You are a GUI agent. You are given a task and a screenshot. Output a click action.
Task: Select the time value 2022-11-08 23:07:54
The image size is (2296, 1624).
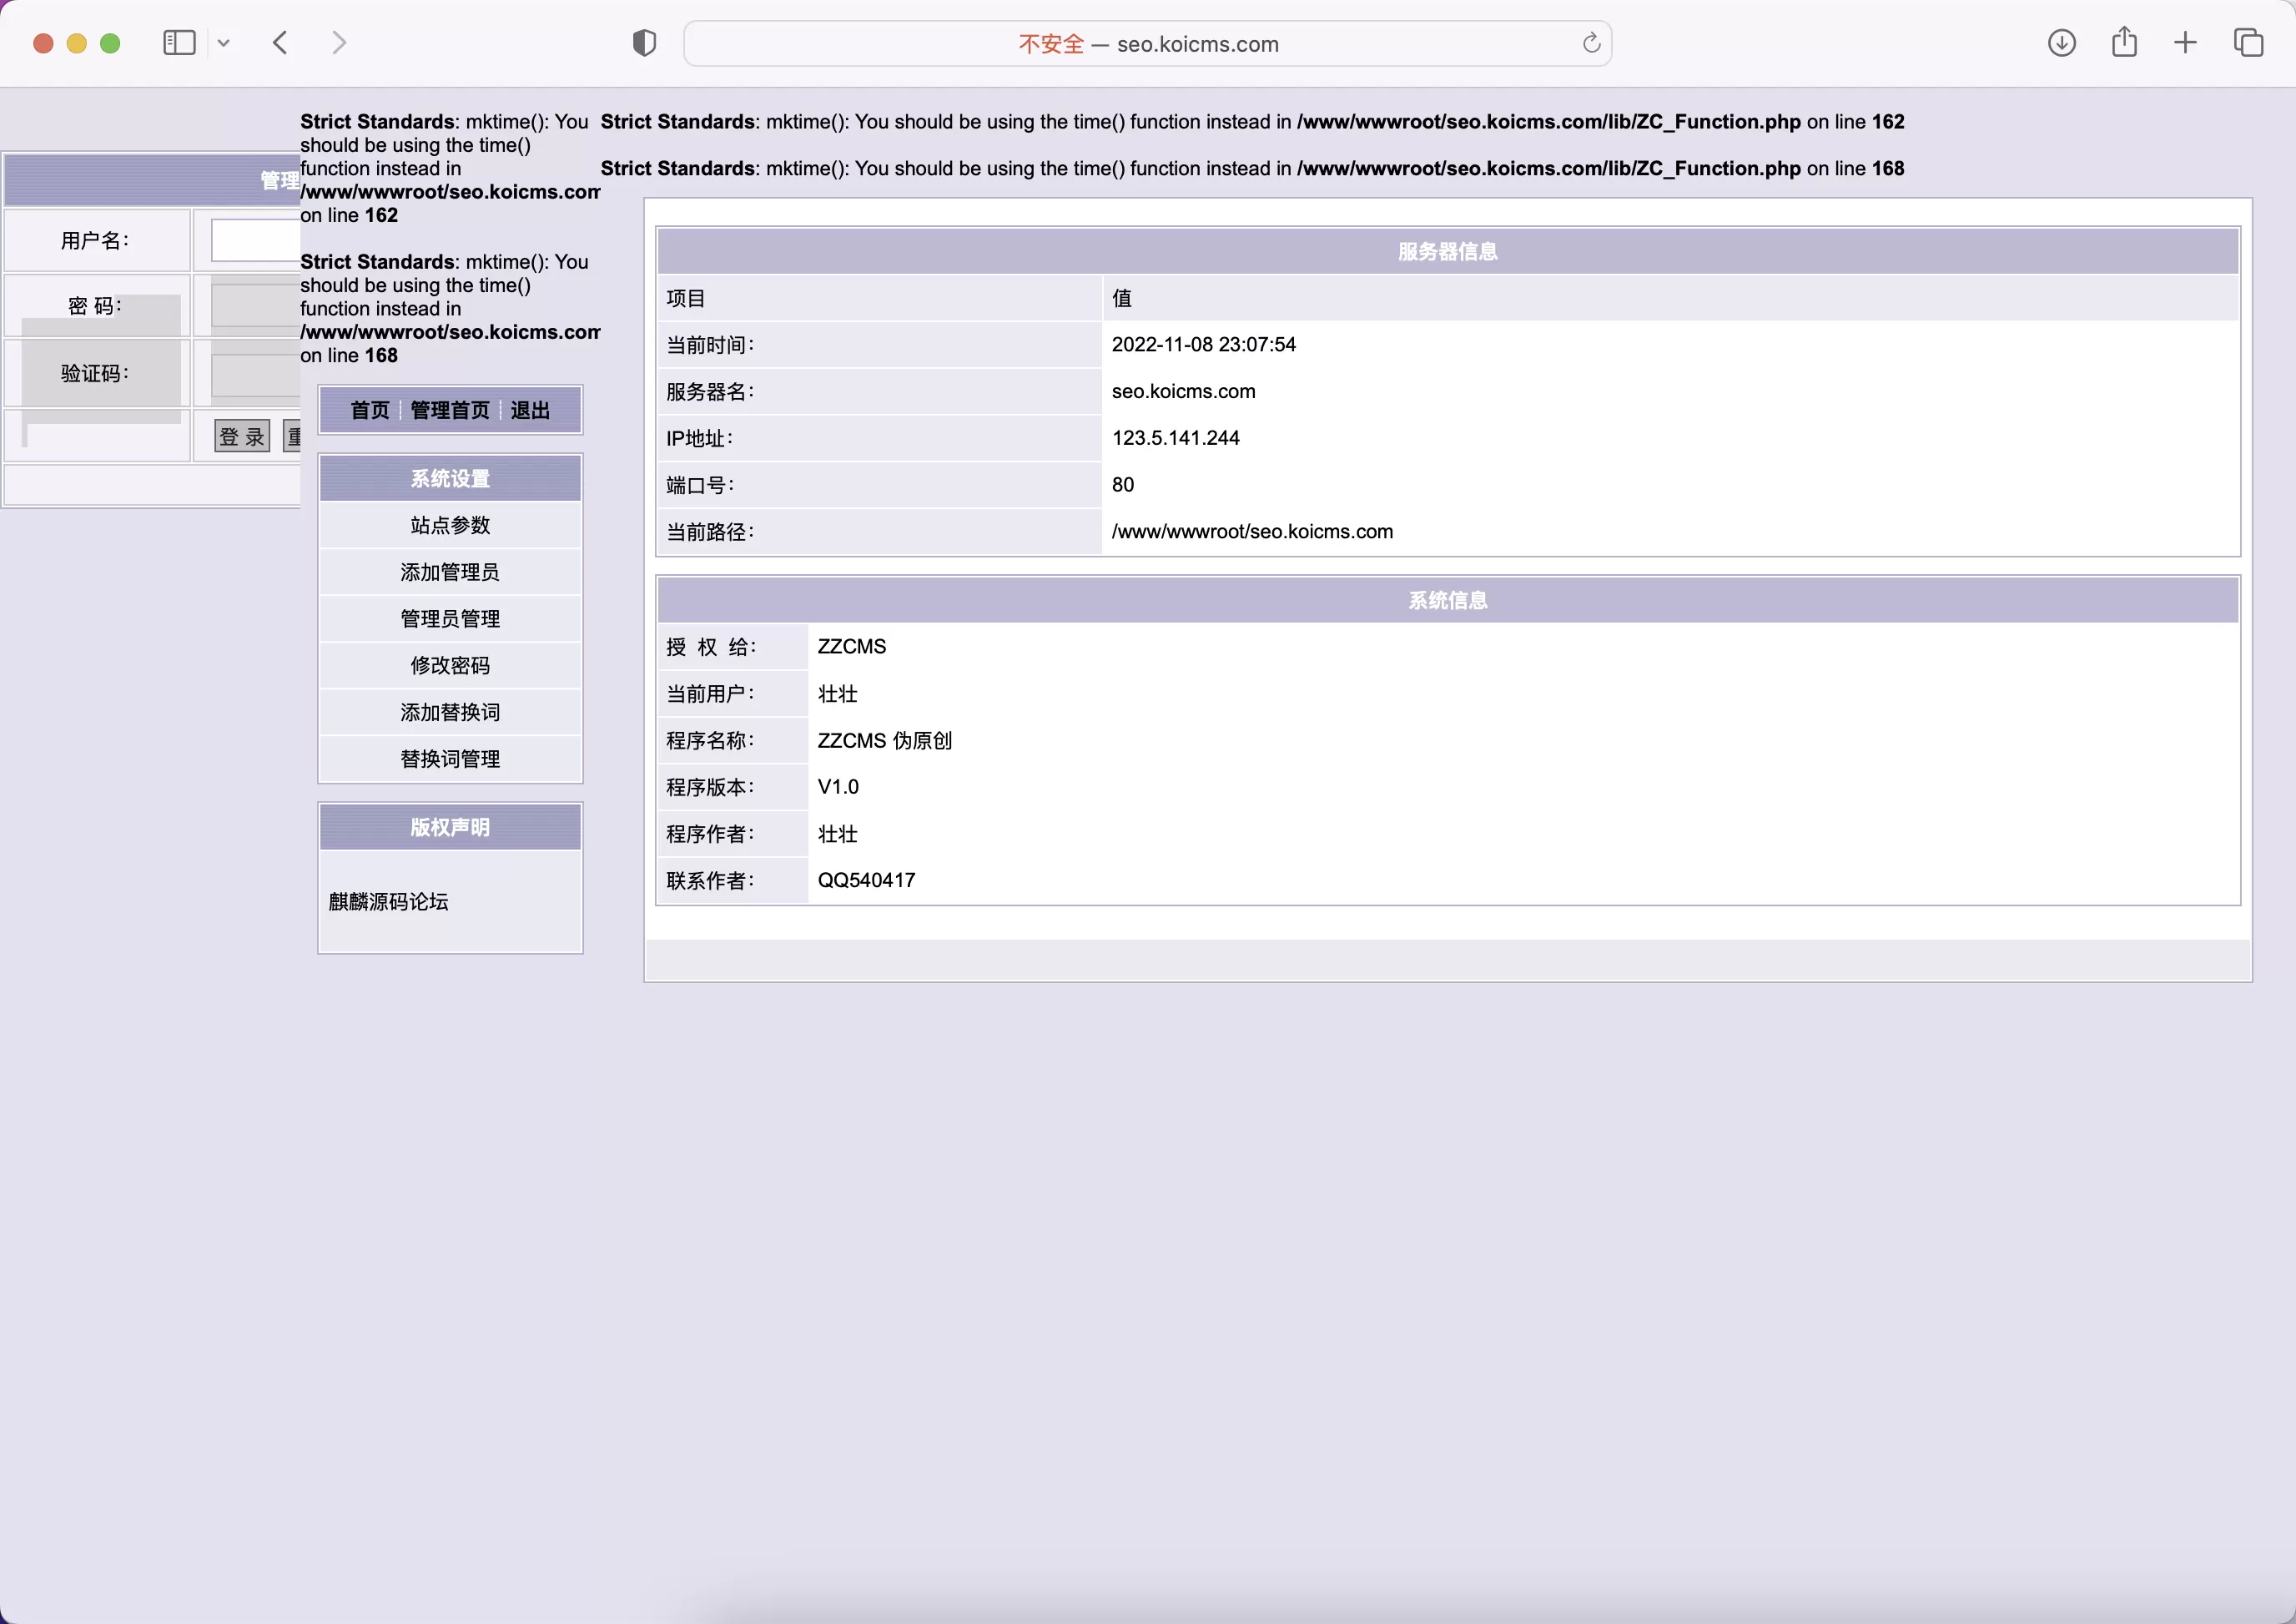tap(1204, 345)
